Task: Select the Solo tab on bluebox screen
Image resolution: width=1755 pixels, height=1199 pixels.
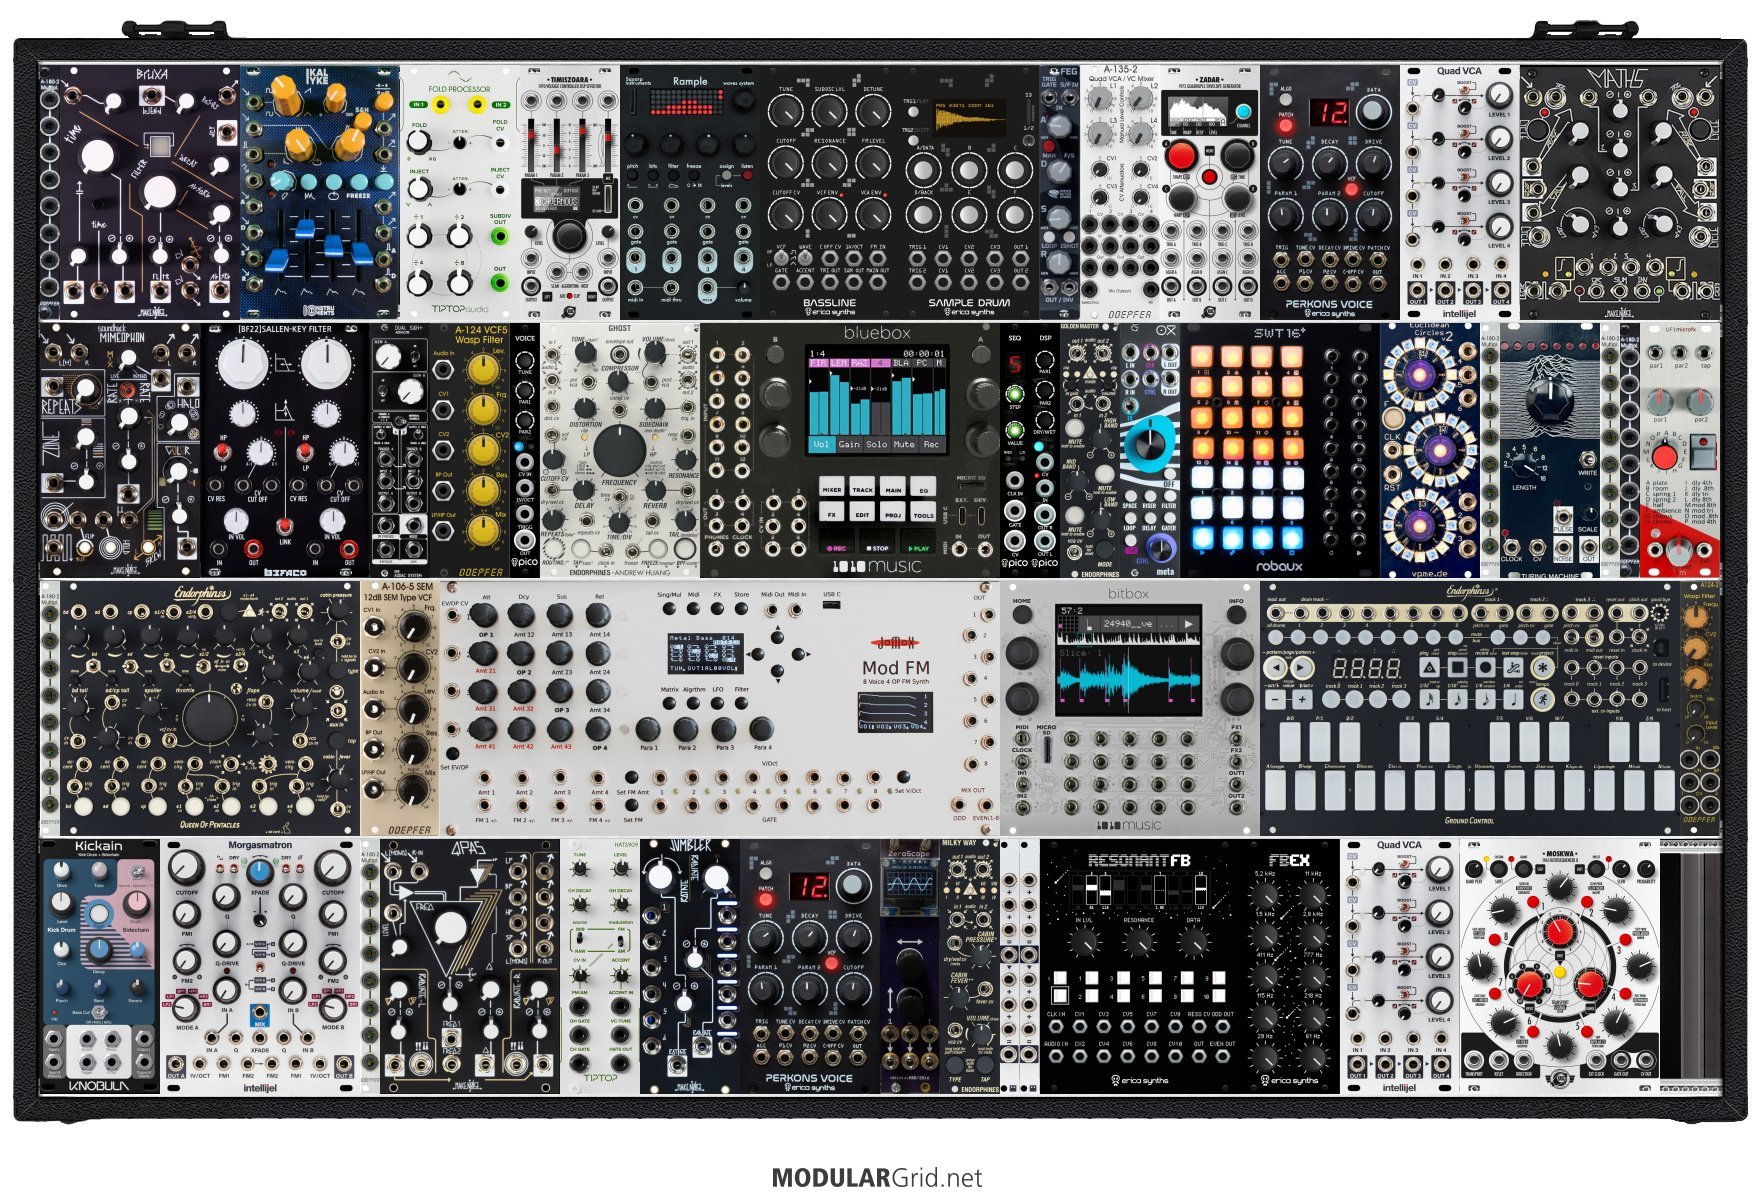Action: click(877, 444)
